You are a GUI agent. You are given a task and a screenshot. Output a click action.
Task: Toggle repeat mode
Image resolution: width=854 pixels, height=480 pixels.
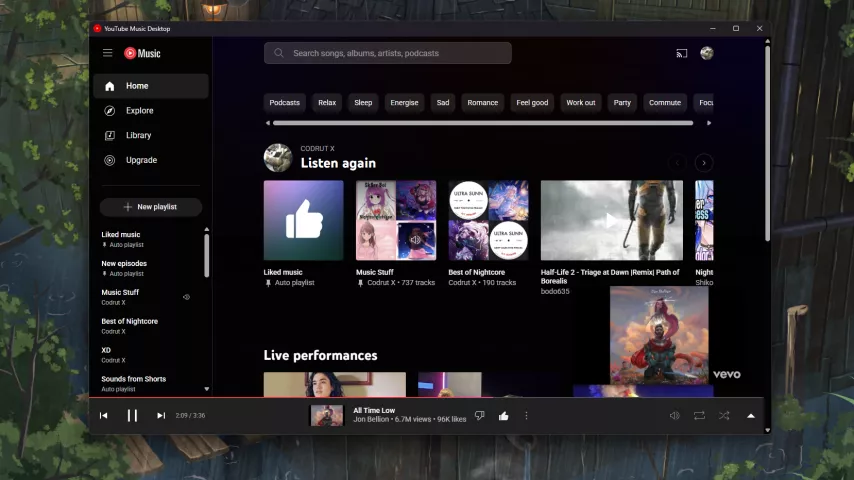pos(699,416)
